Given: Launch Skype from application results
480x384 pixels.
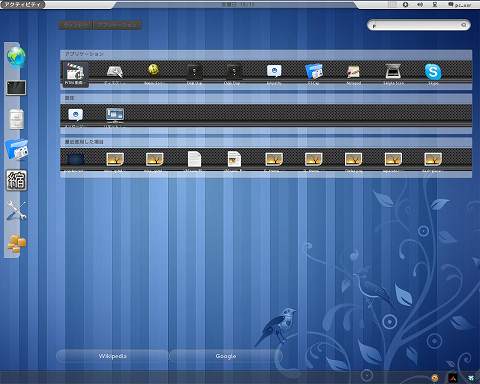Looking at the screenshot, I should (x=433, y=72).
